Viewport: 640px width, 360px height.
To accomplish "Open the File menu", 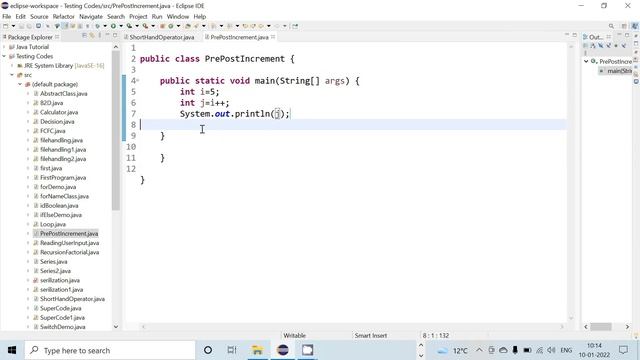I will (x=7, y=16).
